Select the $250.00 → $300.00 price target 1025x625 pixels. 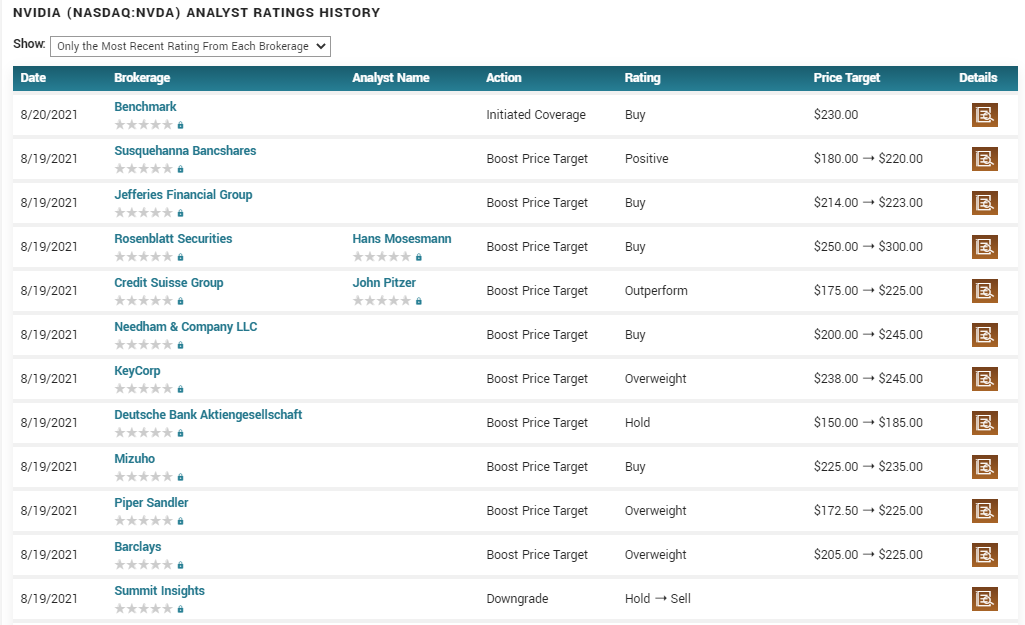point(868,247)
